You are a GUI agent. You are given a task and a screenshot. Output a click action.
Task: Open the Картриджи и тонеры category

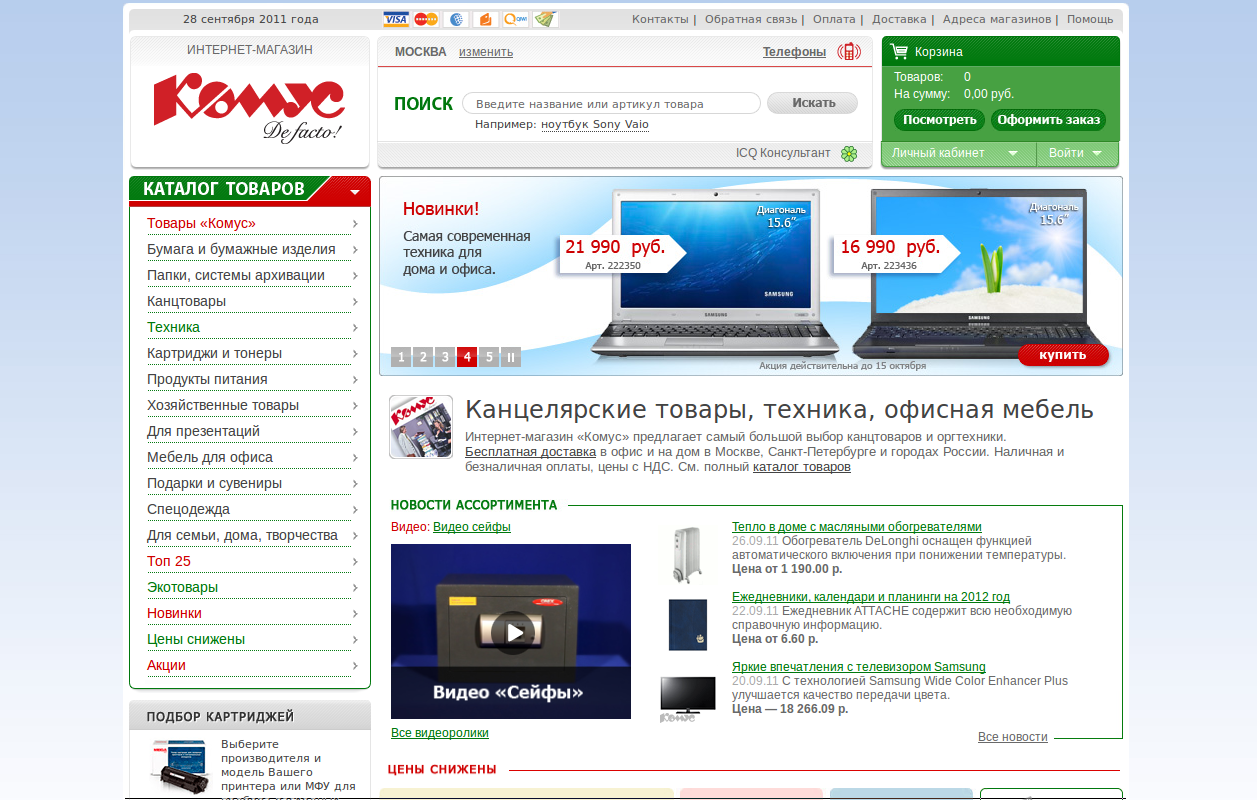click(x=214, y=353)
